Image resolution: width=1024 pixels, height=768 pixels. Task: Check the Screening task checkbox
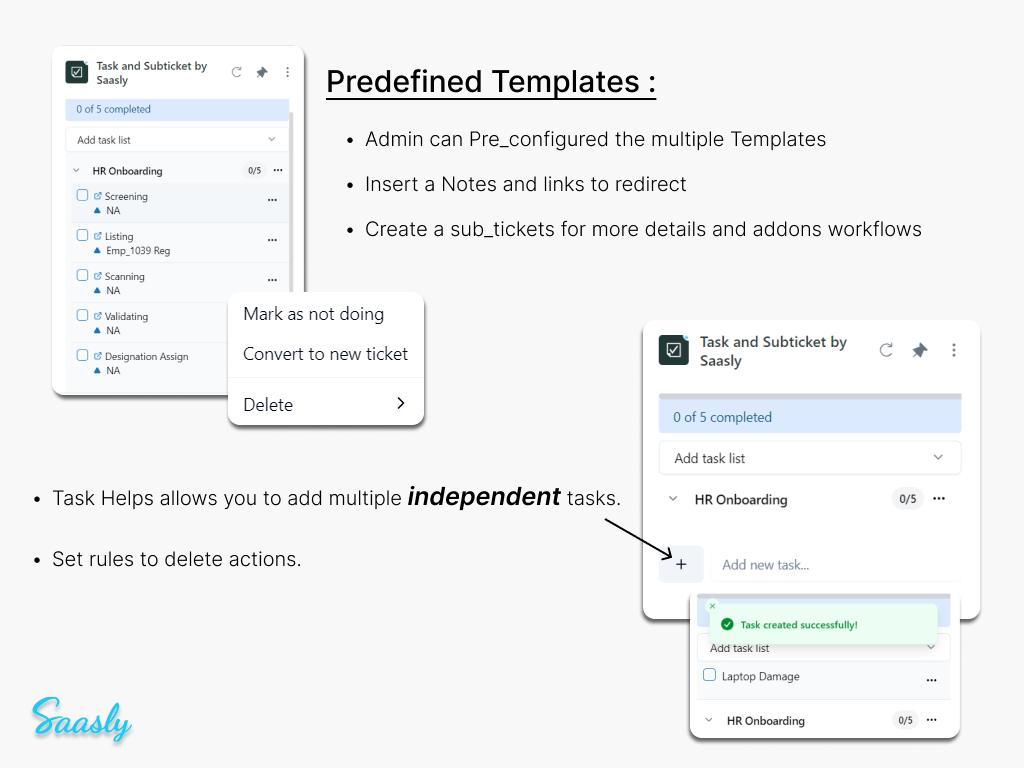(83, 195)
